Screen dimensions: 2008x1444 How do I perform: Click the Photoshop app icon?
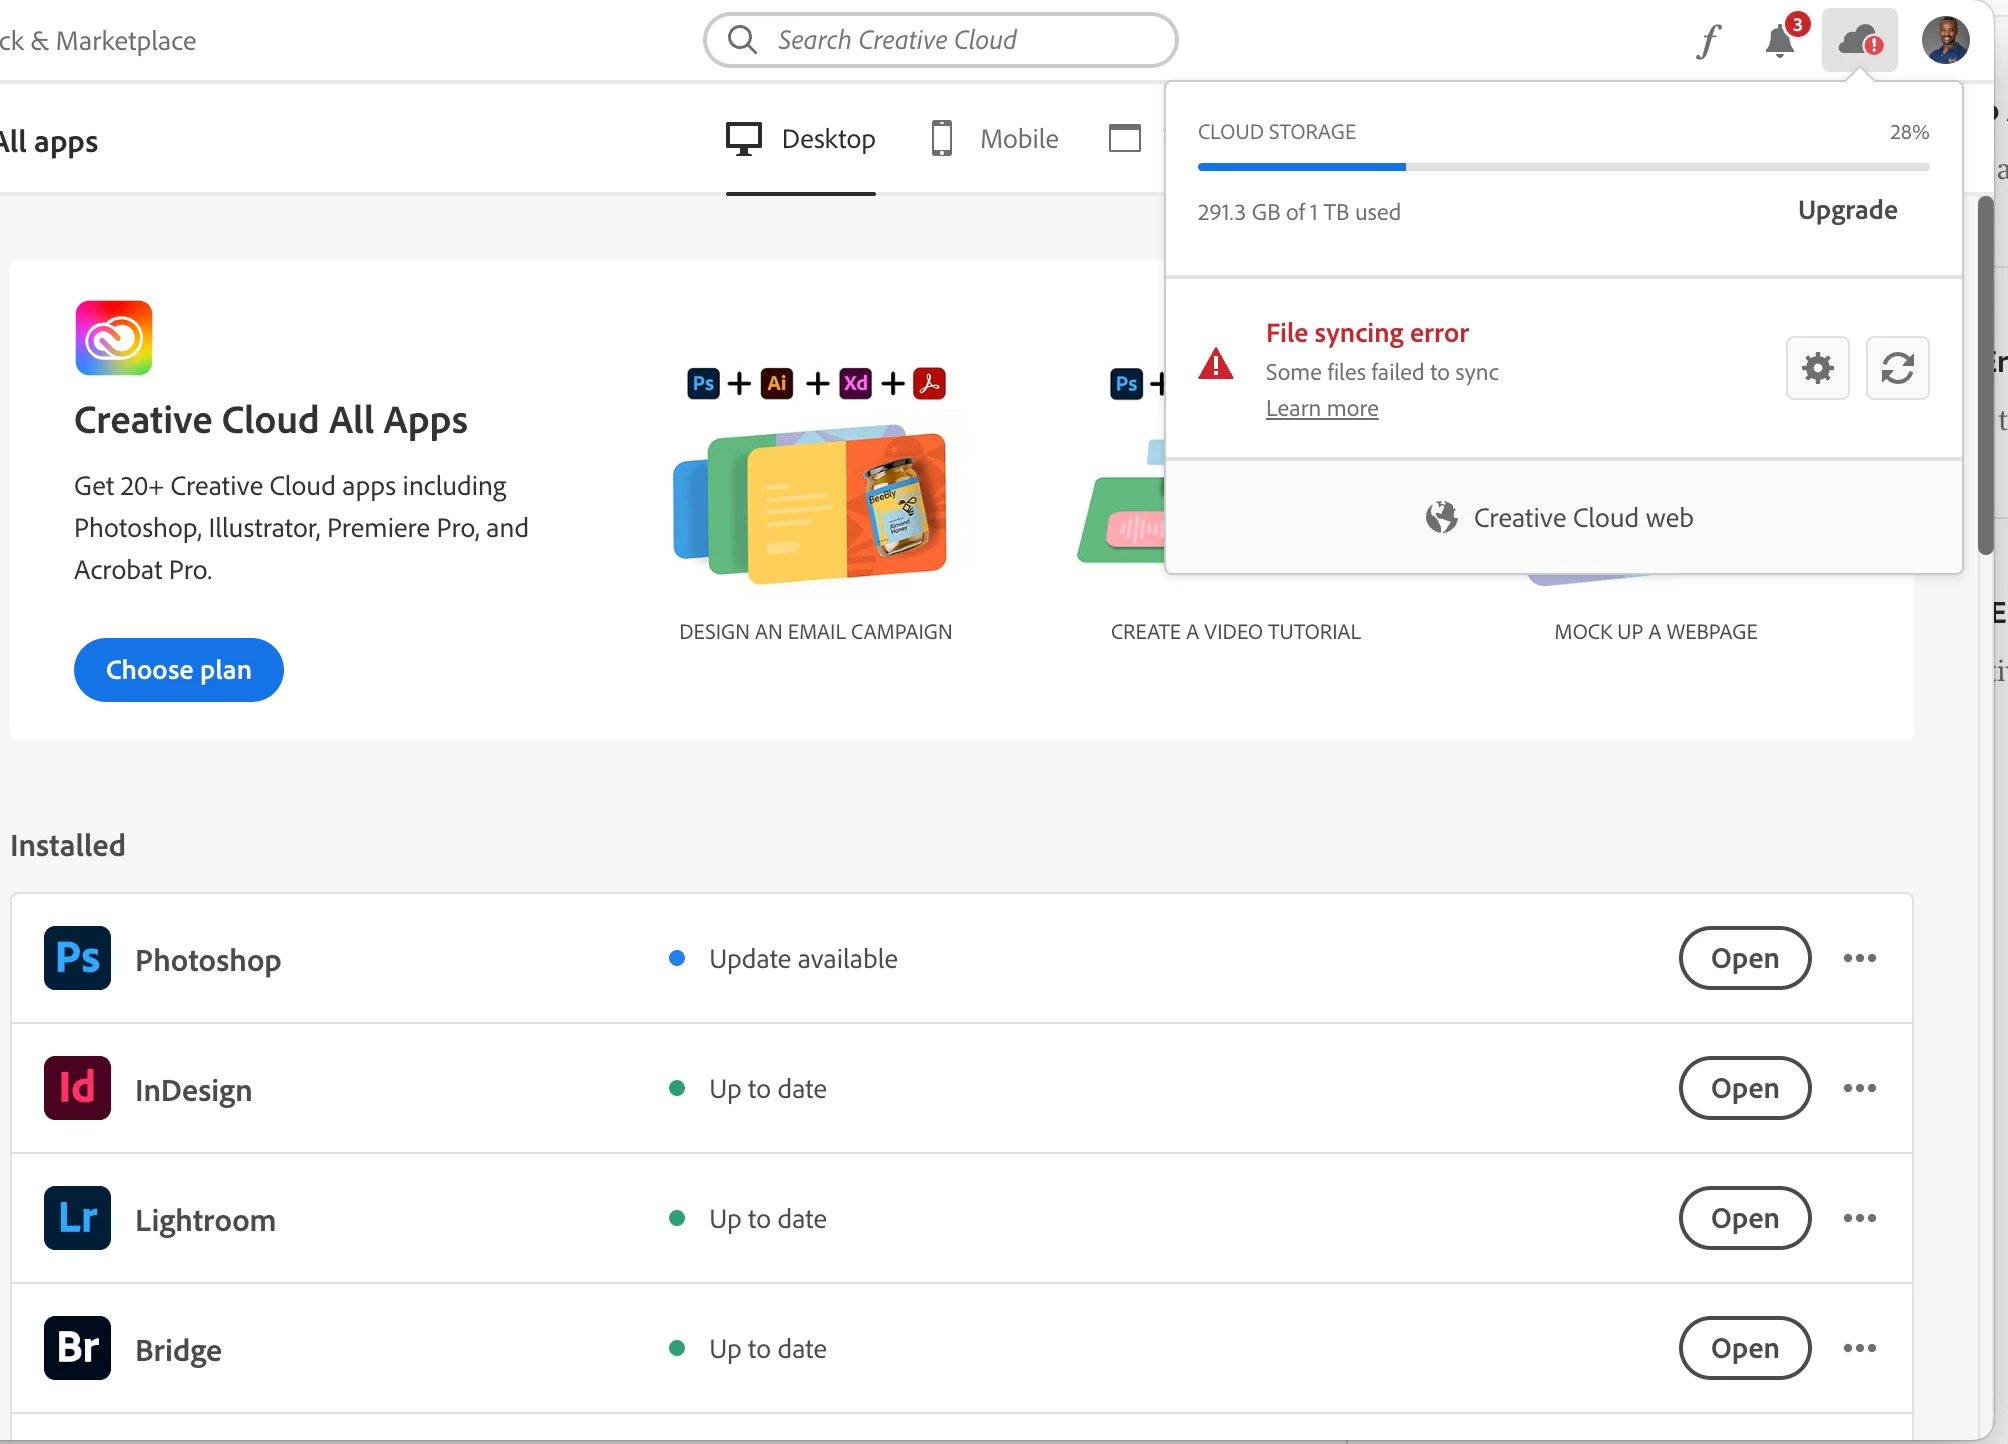coord(77,958)
